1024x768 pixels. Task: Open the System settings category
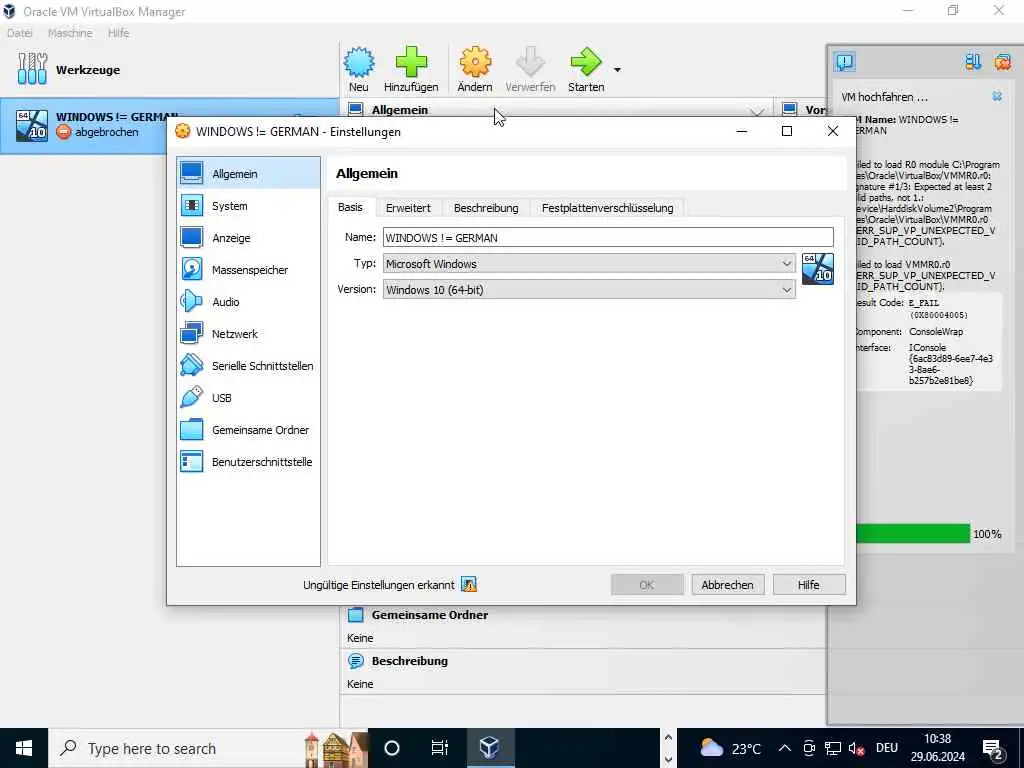tap(248, 206)
